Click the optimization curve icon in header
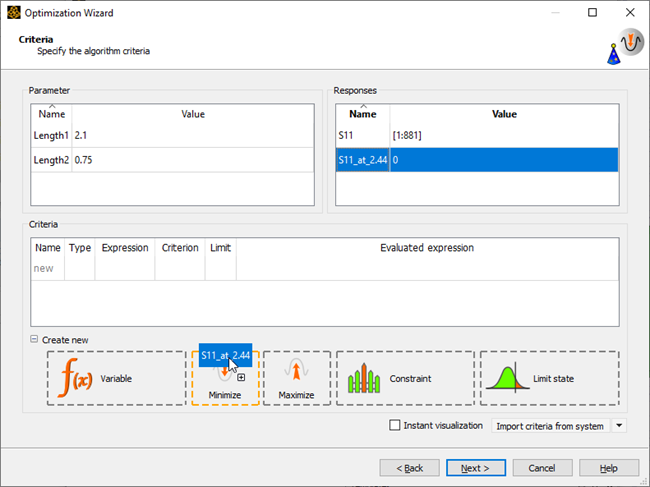The image size is (650, 487). pyautogui.click(x=631, y=42)
